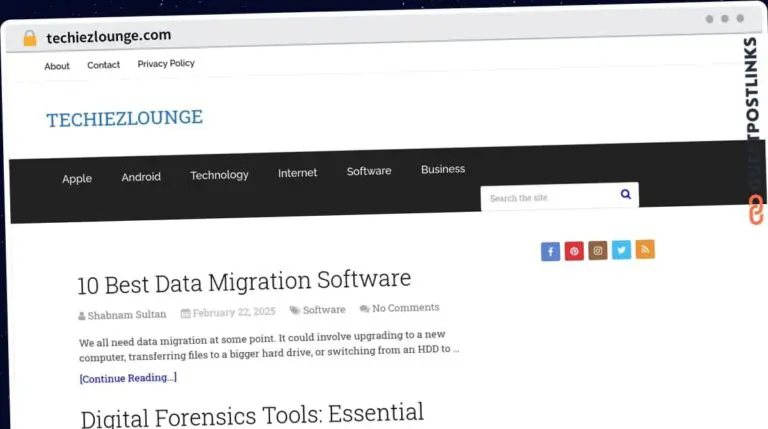Click the Instagram social icon

coord(598,251)
